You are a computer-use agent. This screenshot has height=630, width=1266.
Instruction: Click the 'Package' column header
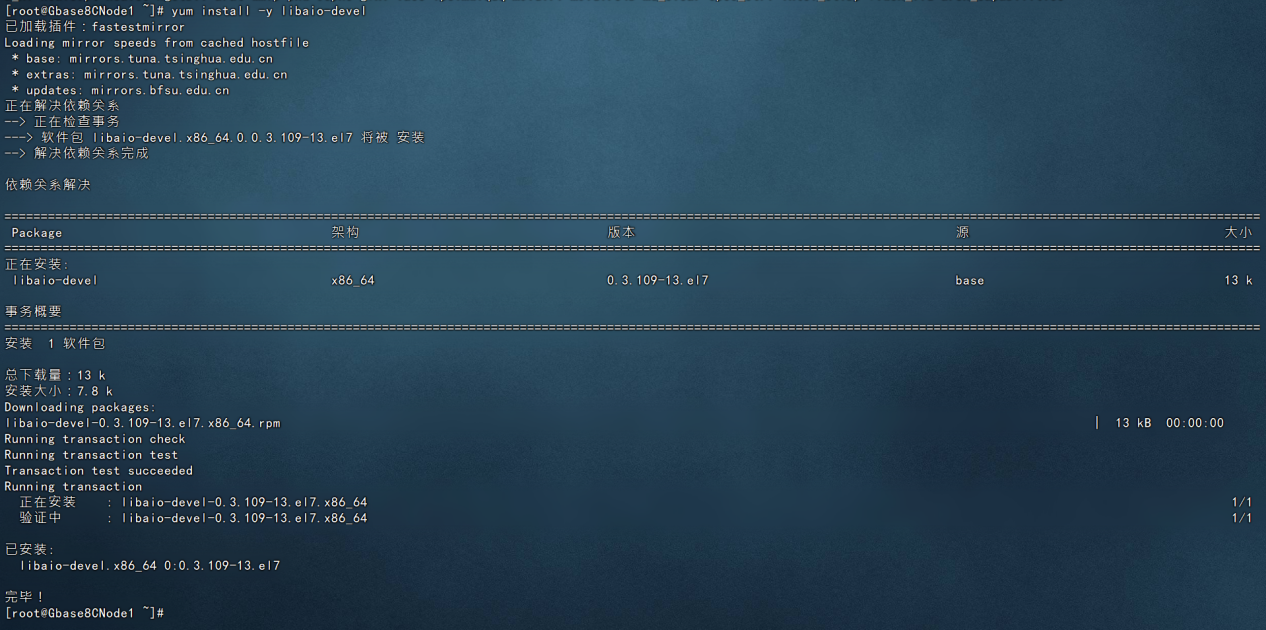[37, 233]
